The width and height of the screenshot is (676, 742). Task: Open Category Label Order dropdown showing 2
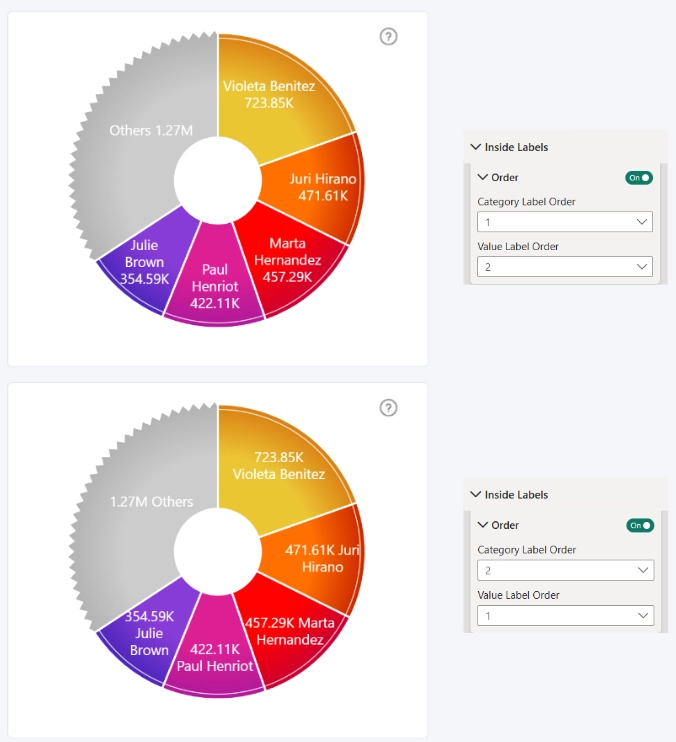565,570
